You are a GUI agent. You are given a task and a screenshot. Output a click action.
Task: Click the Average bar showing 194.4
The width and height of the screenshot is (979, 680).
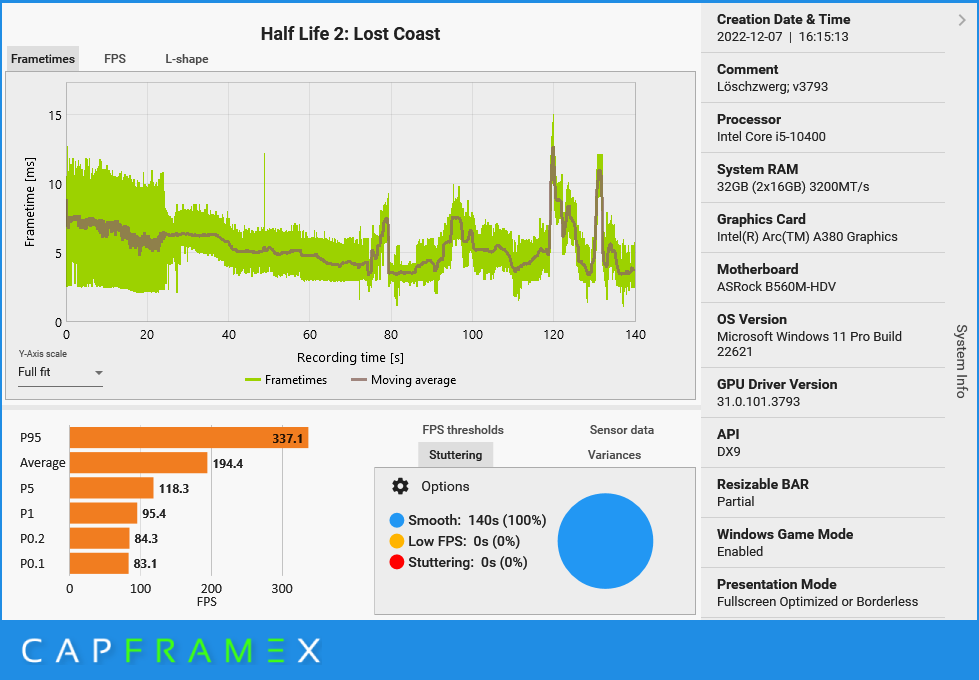(x=138, y=463)
